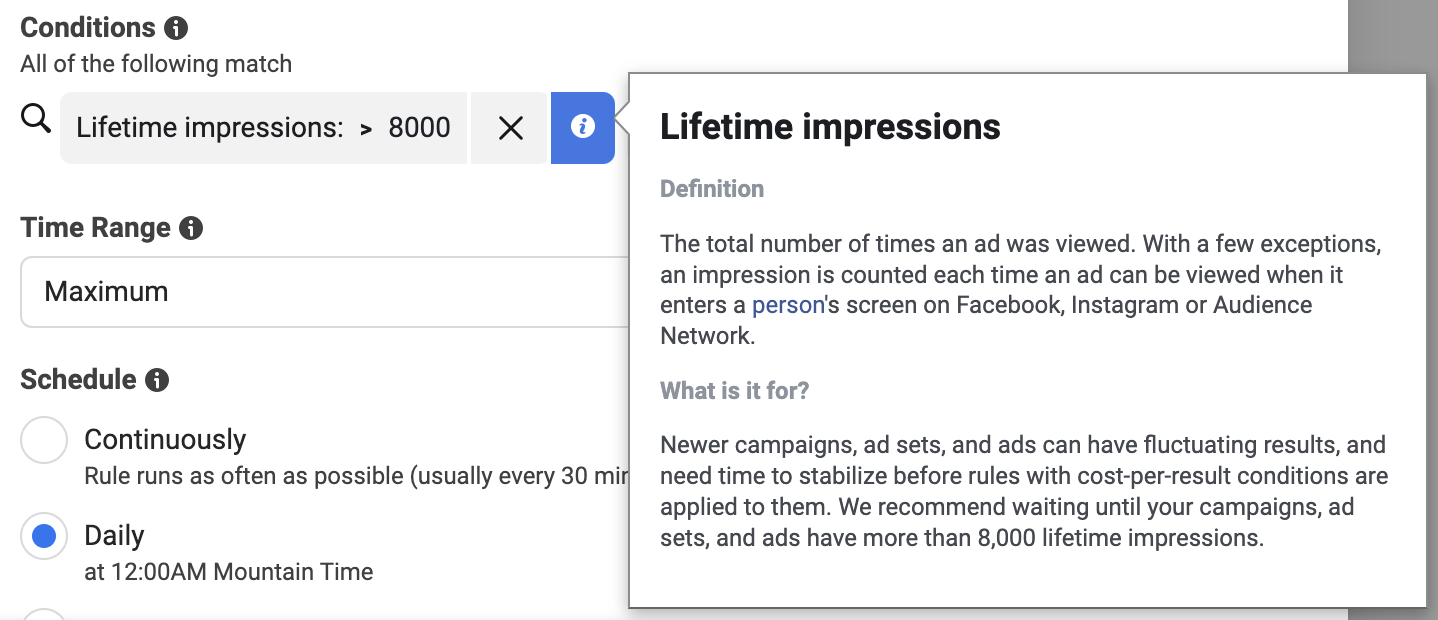Click the Schedule info icon
Image resolution: width=1438 pixels, height=620 pixels.
click(x=157, y=380)
